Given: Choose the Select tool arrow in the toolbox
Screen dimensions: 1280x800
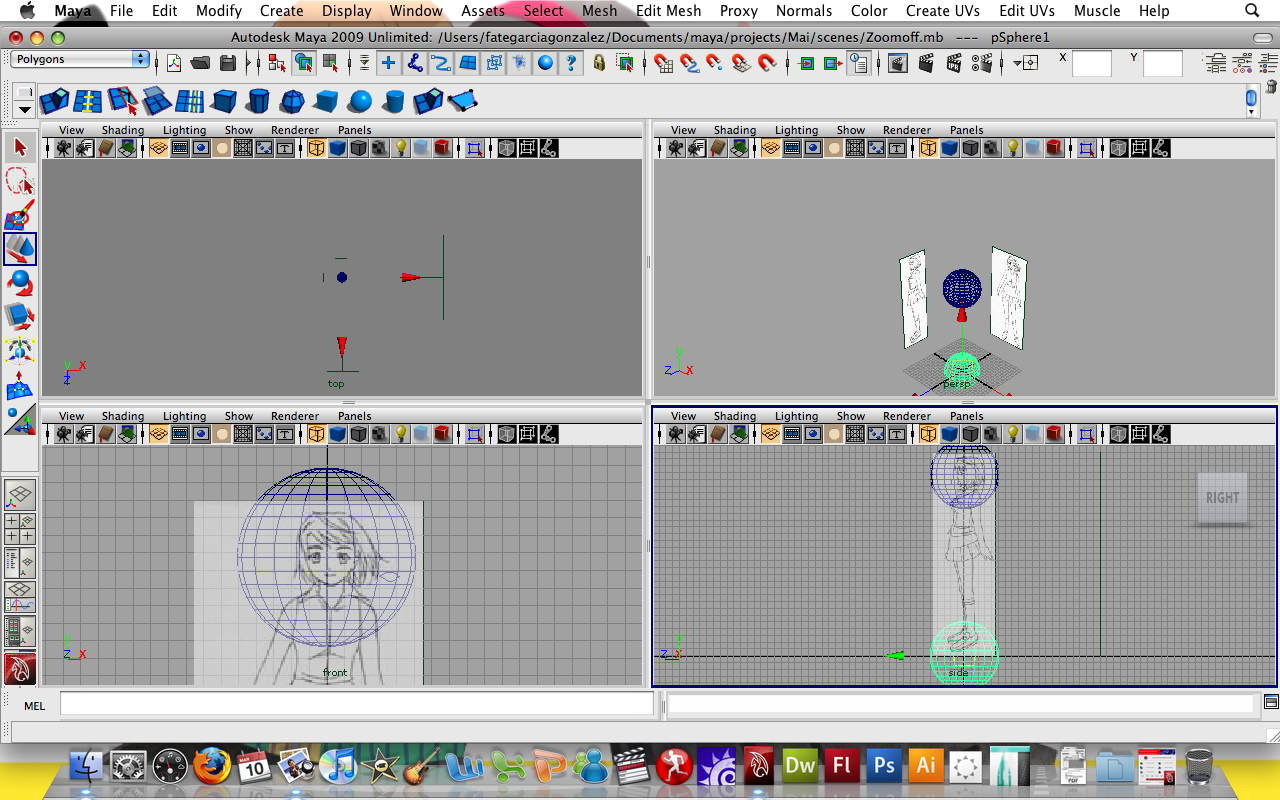Looking at the screenshot, I should coord(20,148).
